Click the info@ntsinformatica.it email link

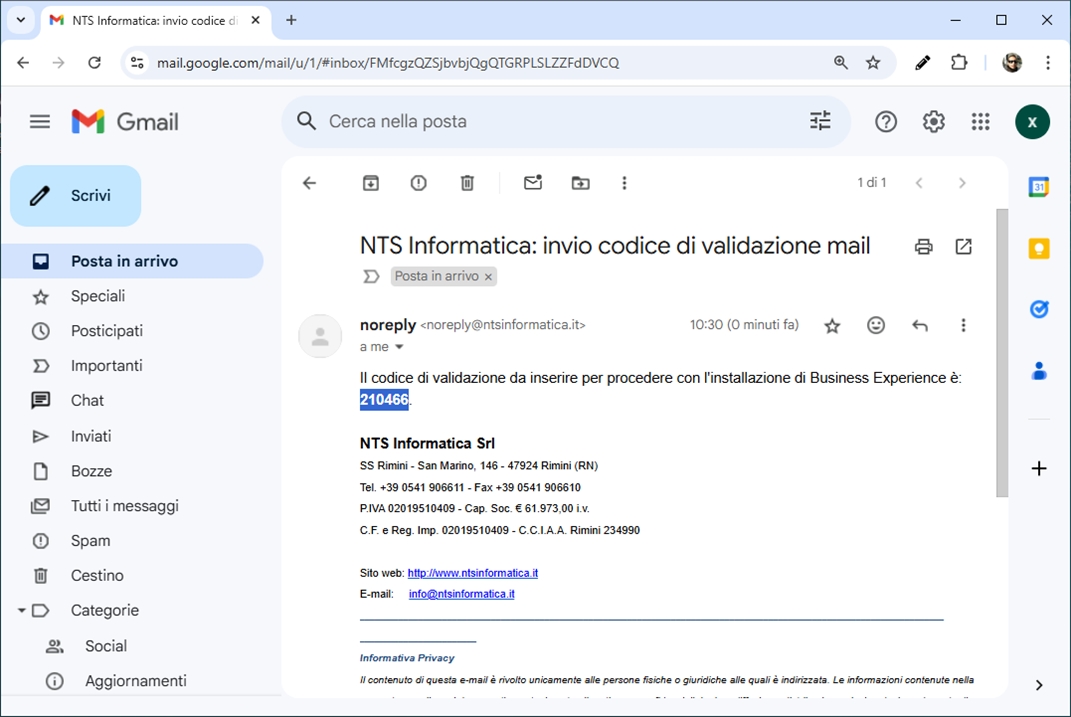(462, 594)
